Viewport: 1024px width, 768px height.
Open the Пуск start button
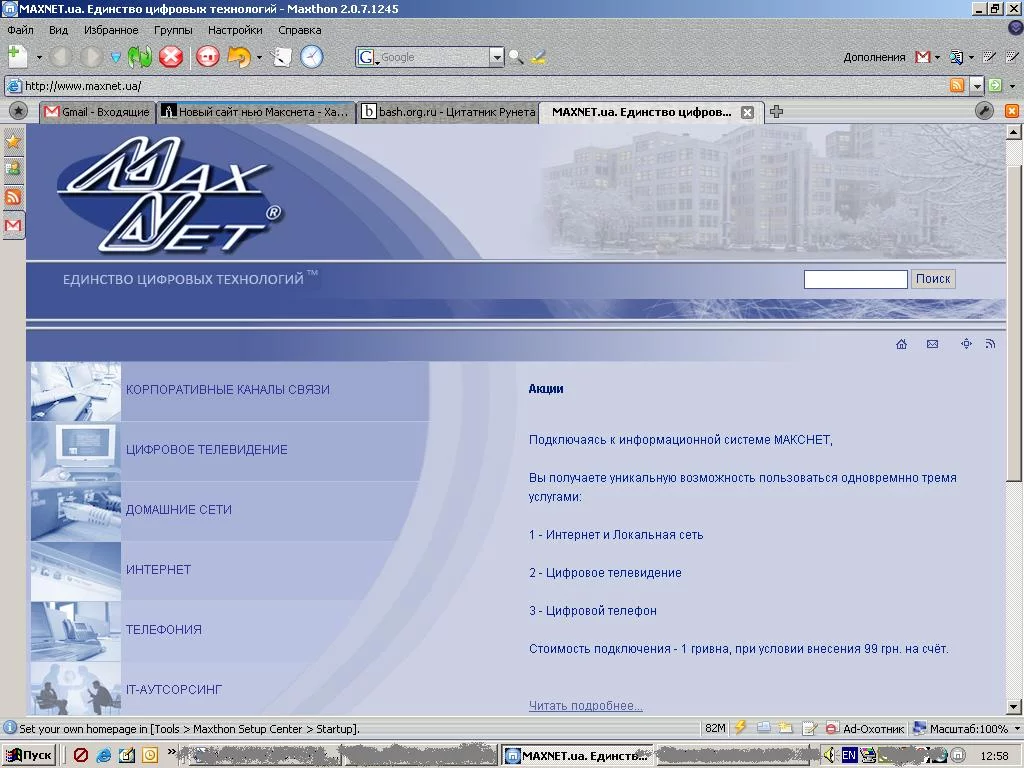pos(29,756)
